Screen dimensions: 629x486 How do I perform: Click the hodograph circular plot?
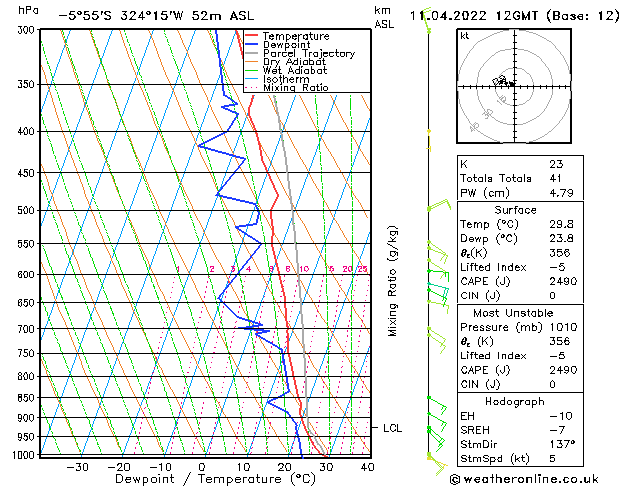[514, 86]
